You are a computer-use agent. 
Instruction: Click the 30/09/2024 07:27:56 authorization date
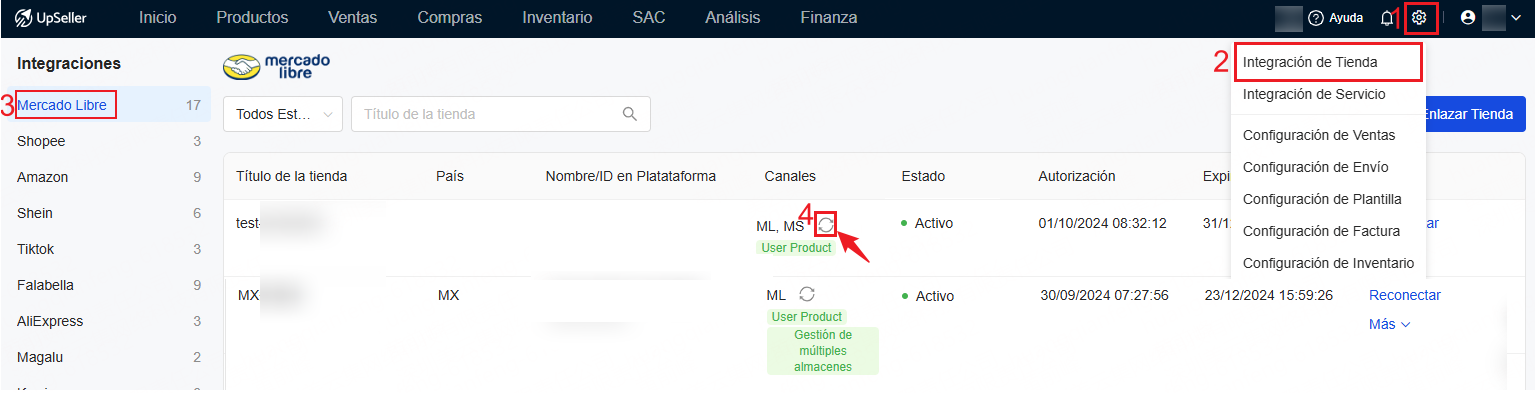tap(1104, 295)
